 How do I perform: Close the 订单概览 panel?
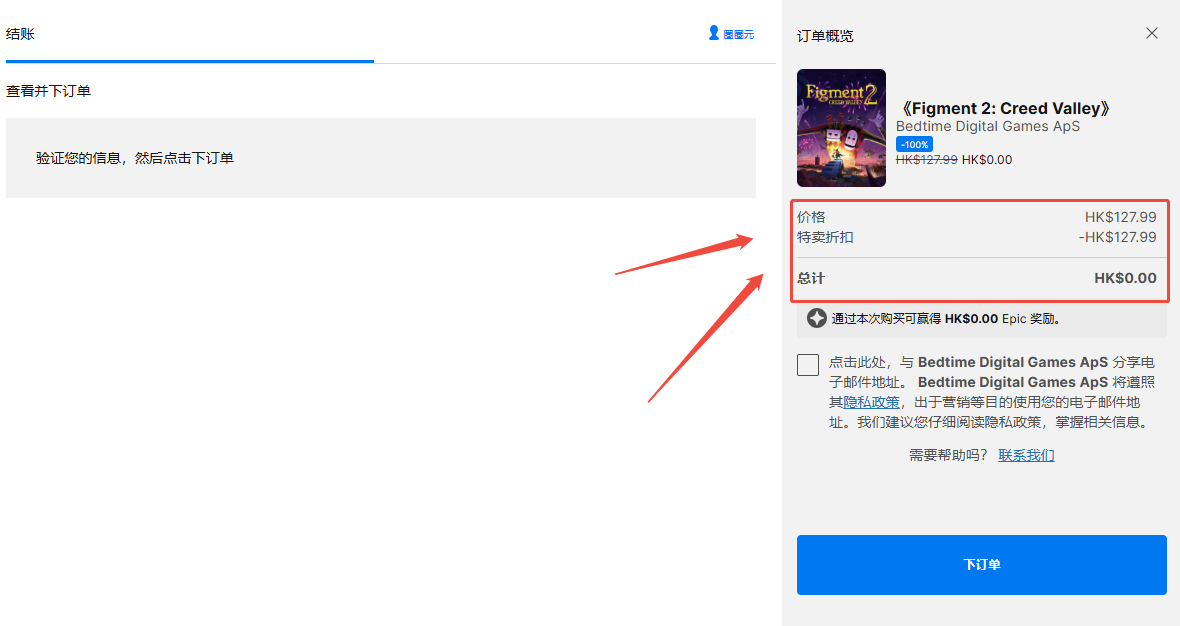[1151, 33]
